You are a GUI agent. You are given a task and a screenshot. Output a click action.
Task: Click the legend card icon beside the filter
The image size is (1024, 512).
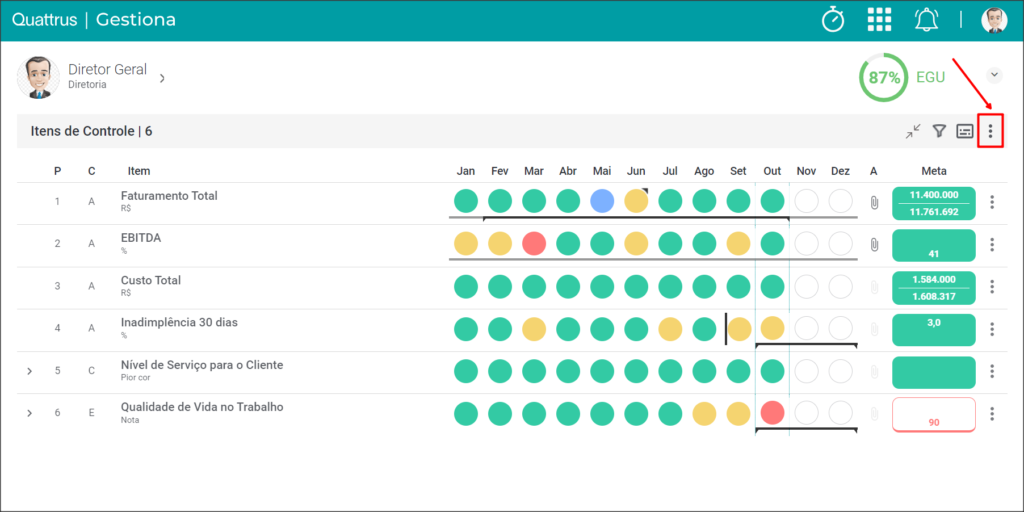[965, 131]
